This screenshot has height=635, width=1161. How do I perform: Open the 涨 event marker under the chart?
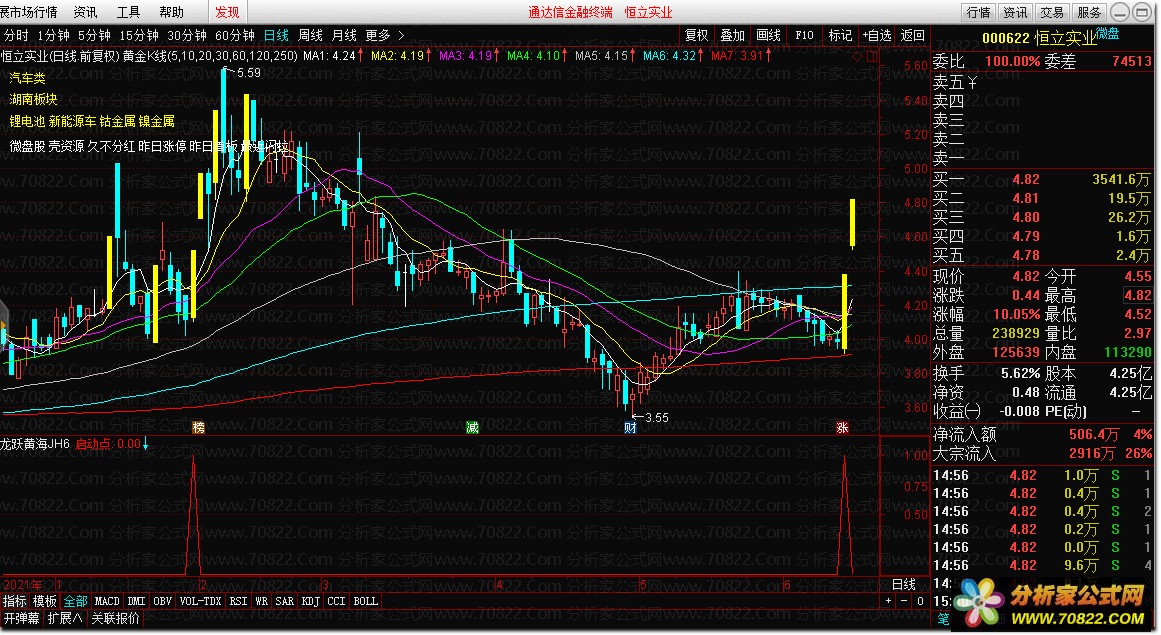click(x=842, y=427)
